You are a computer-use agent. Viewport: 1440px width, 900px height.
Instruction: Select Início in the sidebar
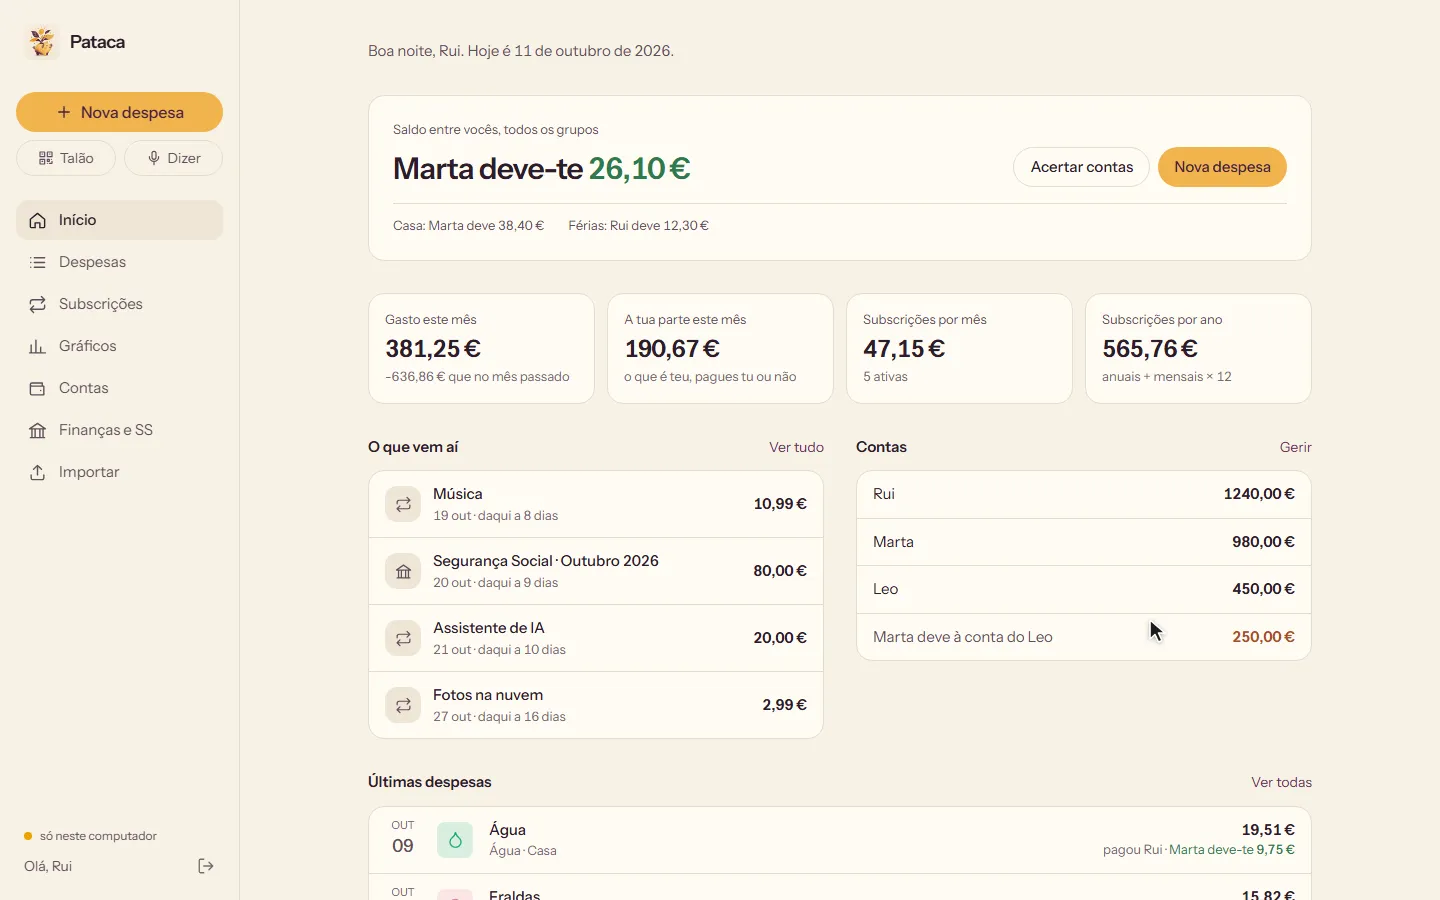pos(119,220)
